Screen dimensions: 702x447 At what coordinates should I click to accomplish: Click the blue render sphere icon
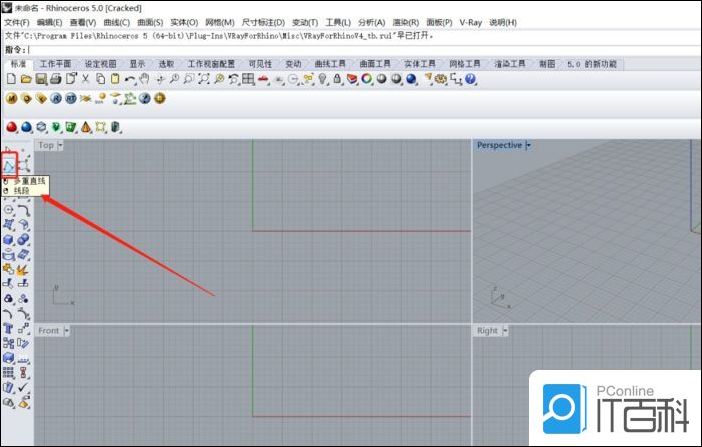coord(411,79)
